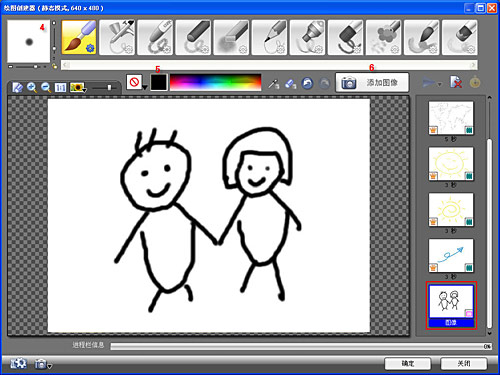Open the preferences gear icon at bottom left

click(18, 363)
